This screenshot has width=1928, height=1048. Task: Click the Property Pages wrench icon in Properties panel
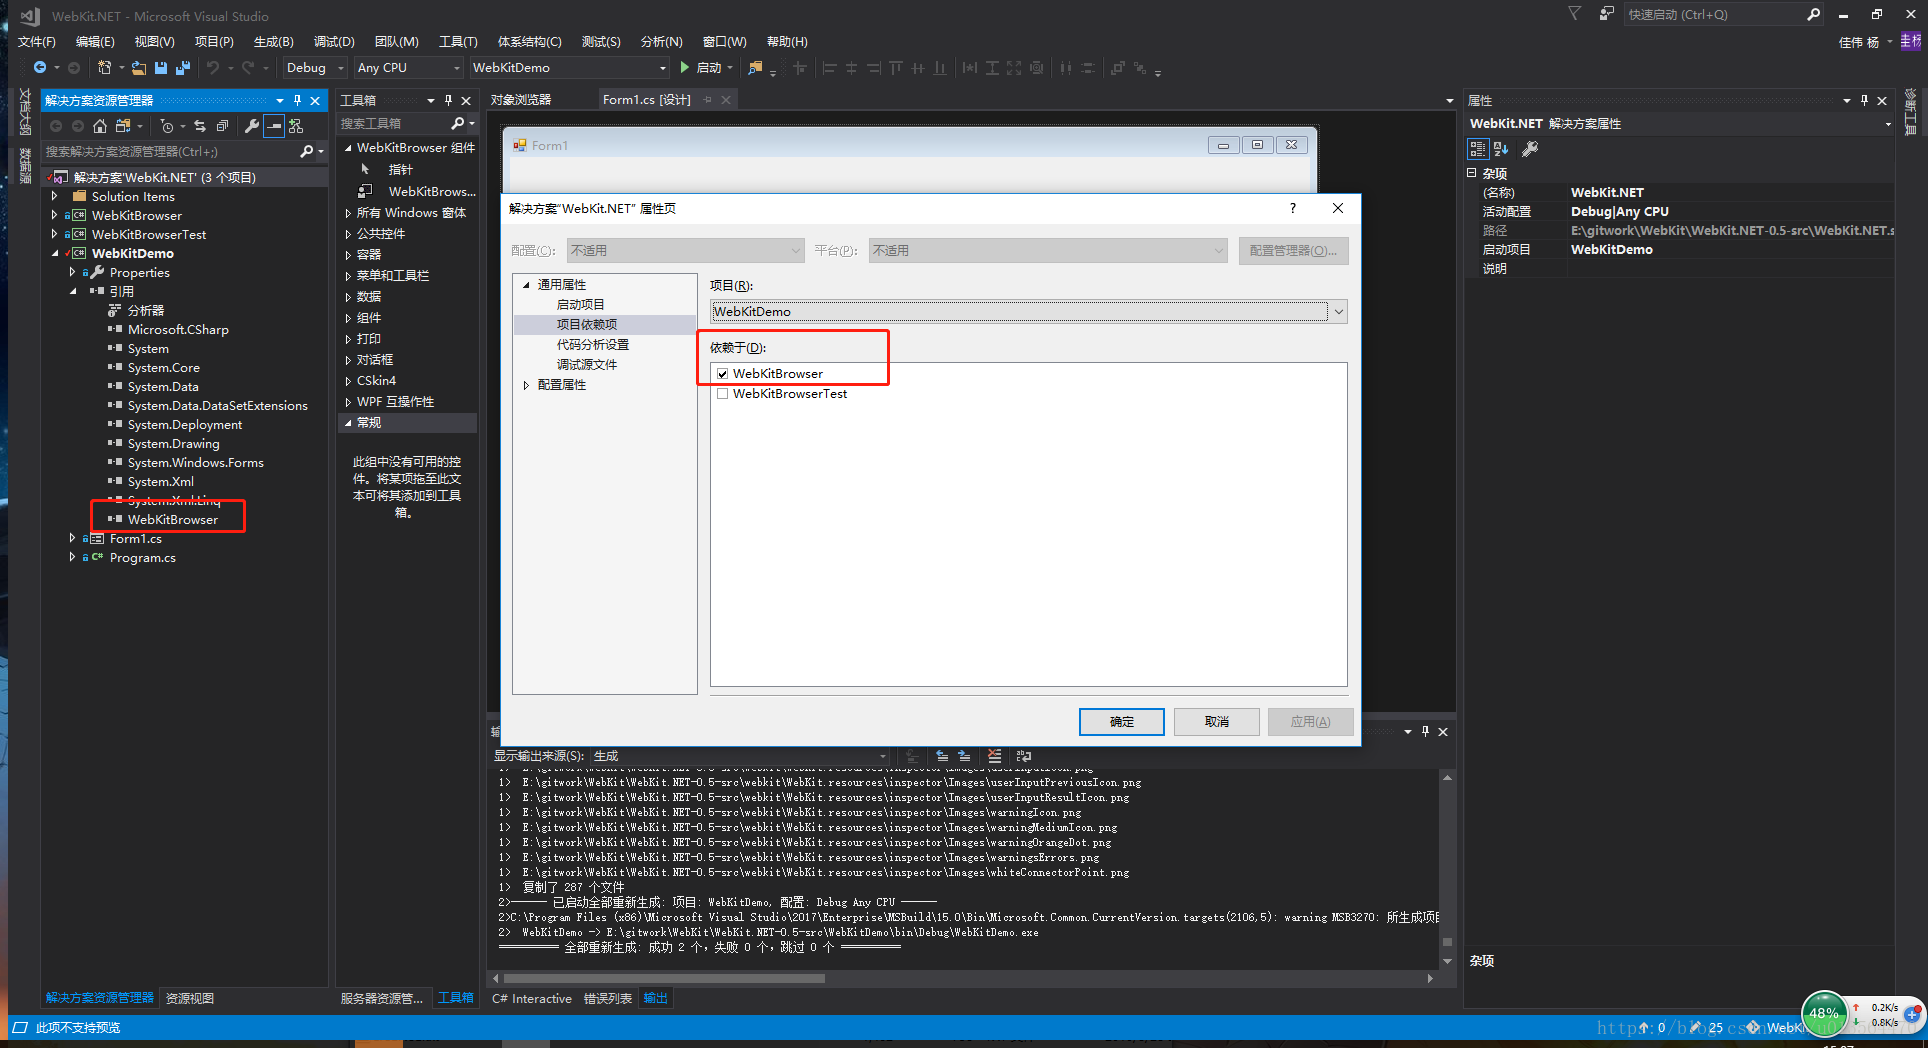[1530, 149]
